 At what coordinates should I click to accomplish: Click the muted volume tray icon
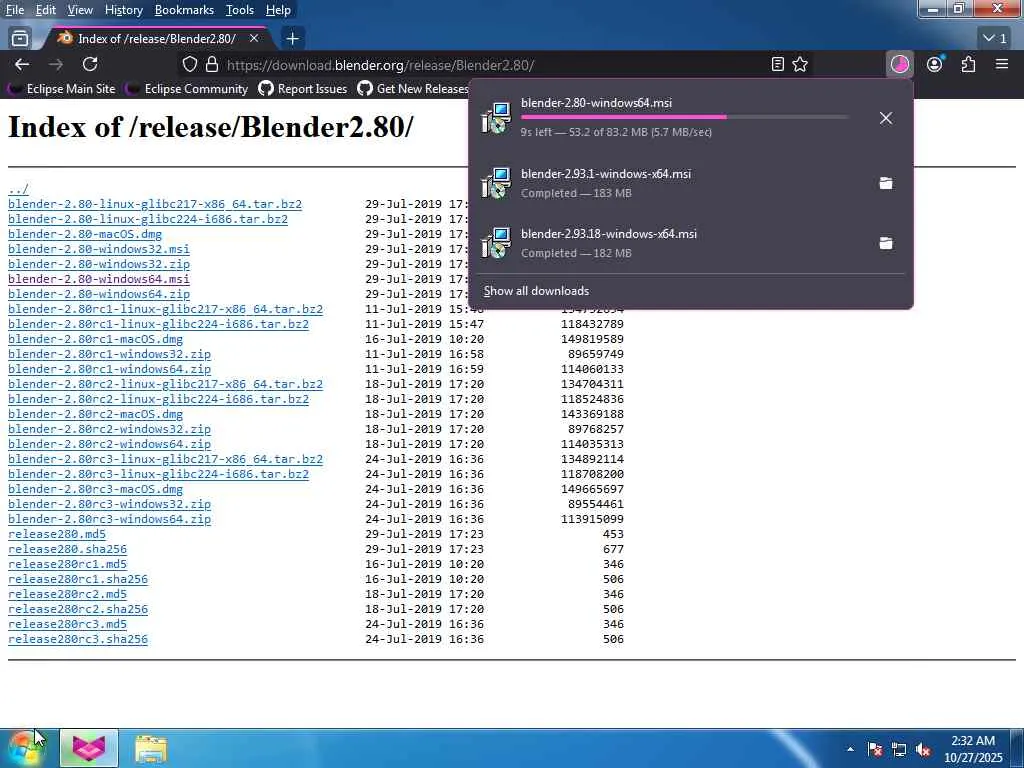point(923,749)
